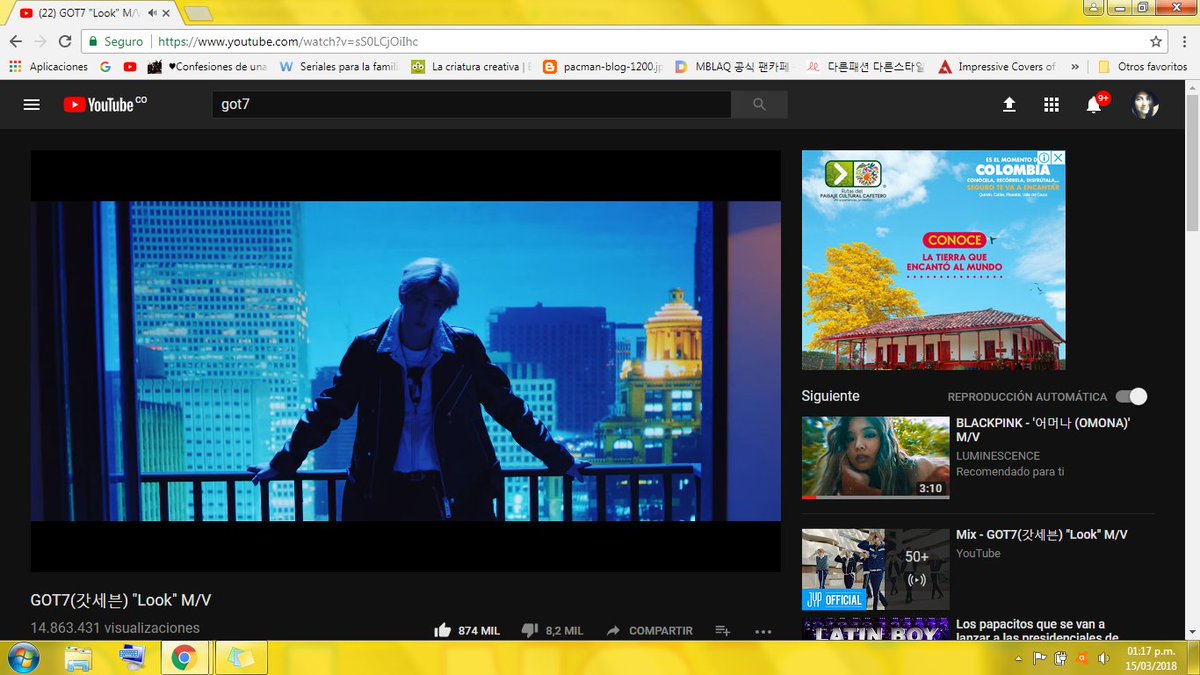Open the account avatar menu
Screen dimensions: 1200x675
pyautogui.click(x=1145, y=104)
